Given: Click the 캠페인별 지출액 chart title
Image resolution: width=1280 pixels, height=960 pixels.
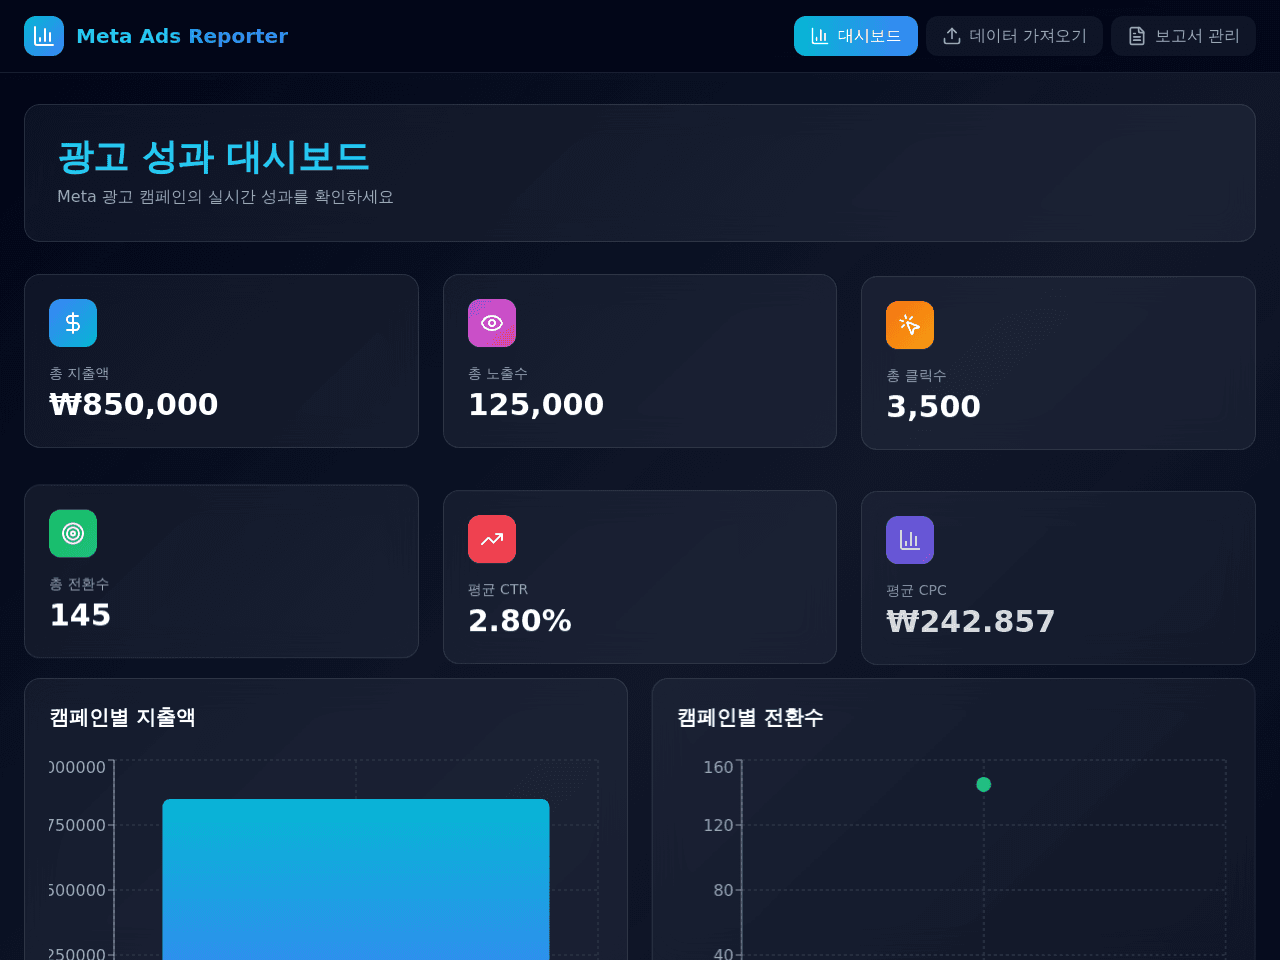Looking at the screenshot, I should pos(123,717).
